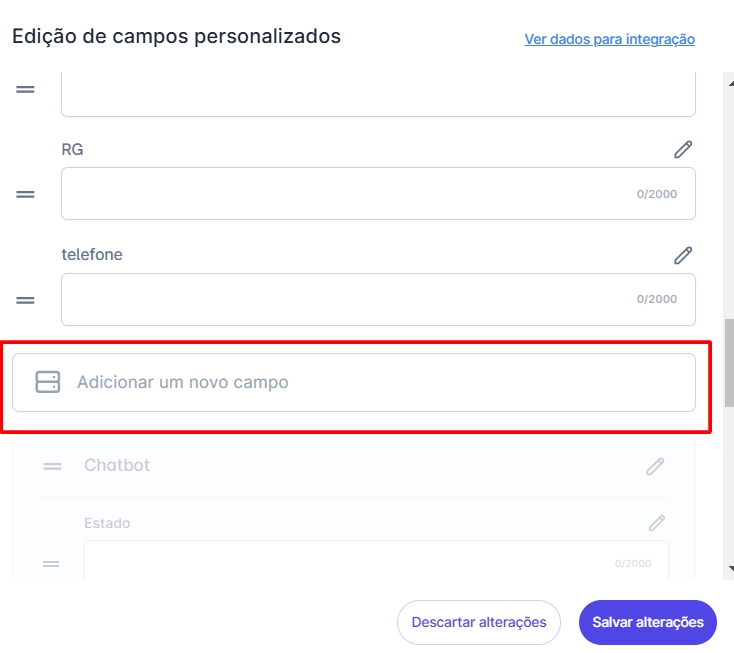Click the Chatbot group drag handle
734x653 pixels.
tap(53, 466)
